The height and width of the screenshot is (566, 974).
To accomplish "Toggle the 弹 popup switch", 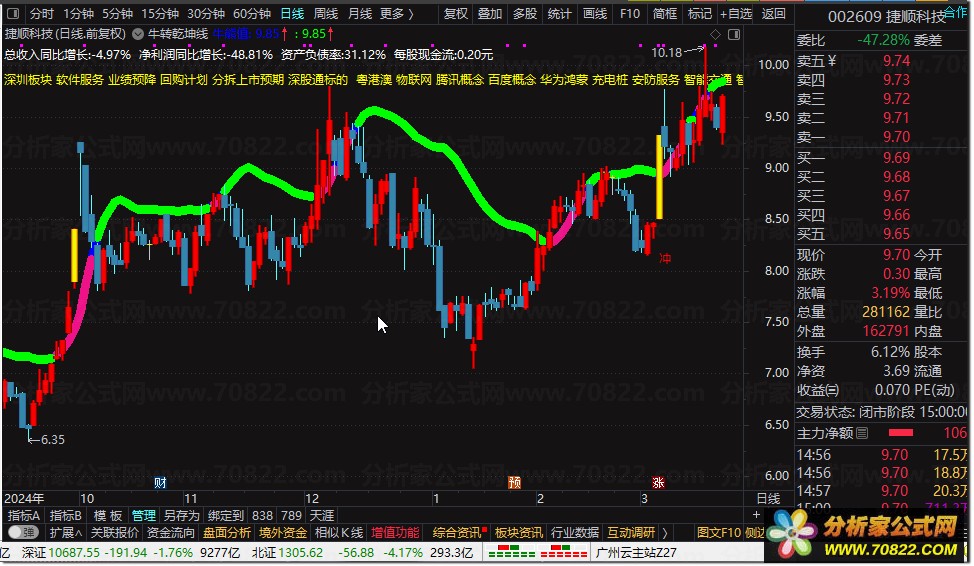I will [24, 532].
